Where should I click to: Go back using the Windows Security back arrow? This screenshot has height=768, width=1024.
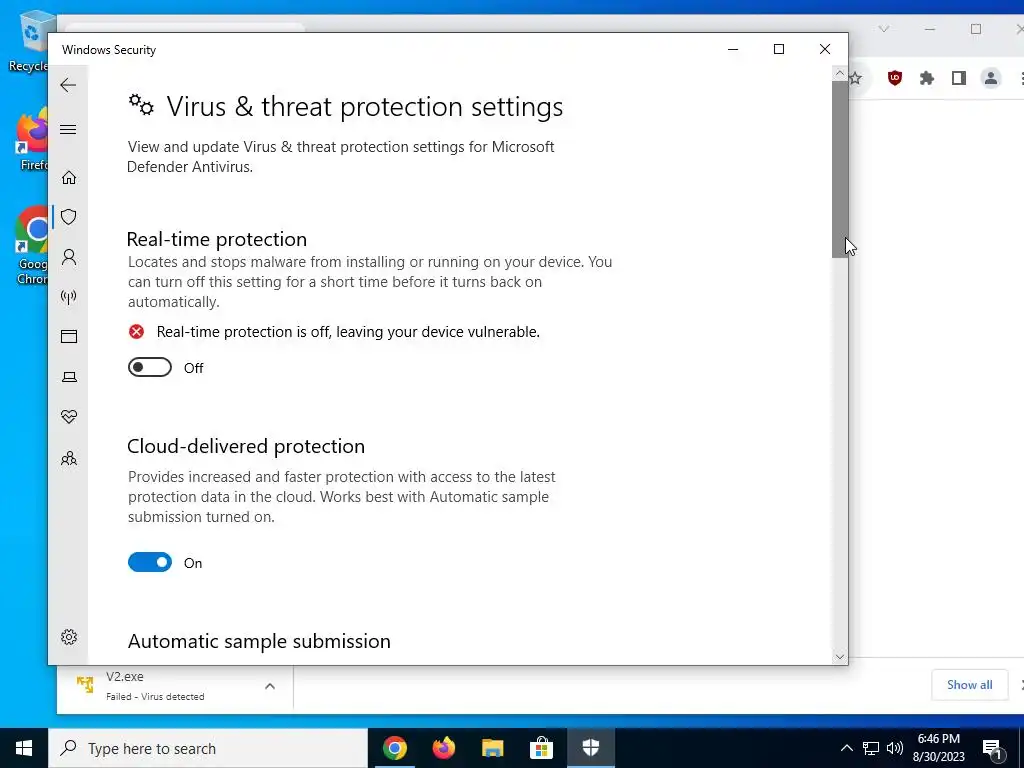pyautogui.click(x=68, y=85)
